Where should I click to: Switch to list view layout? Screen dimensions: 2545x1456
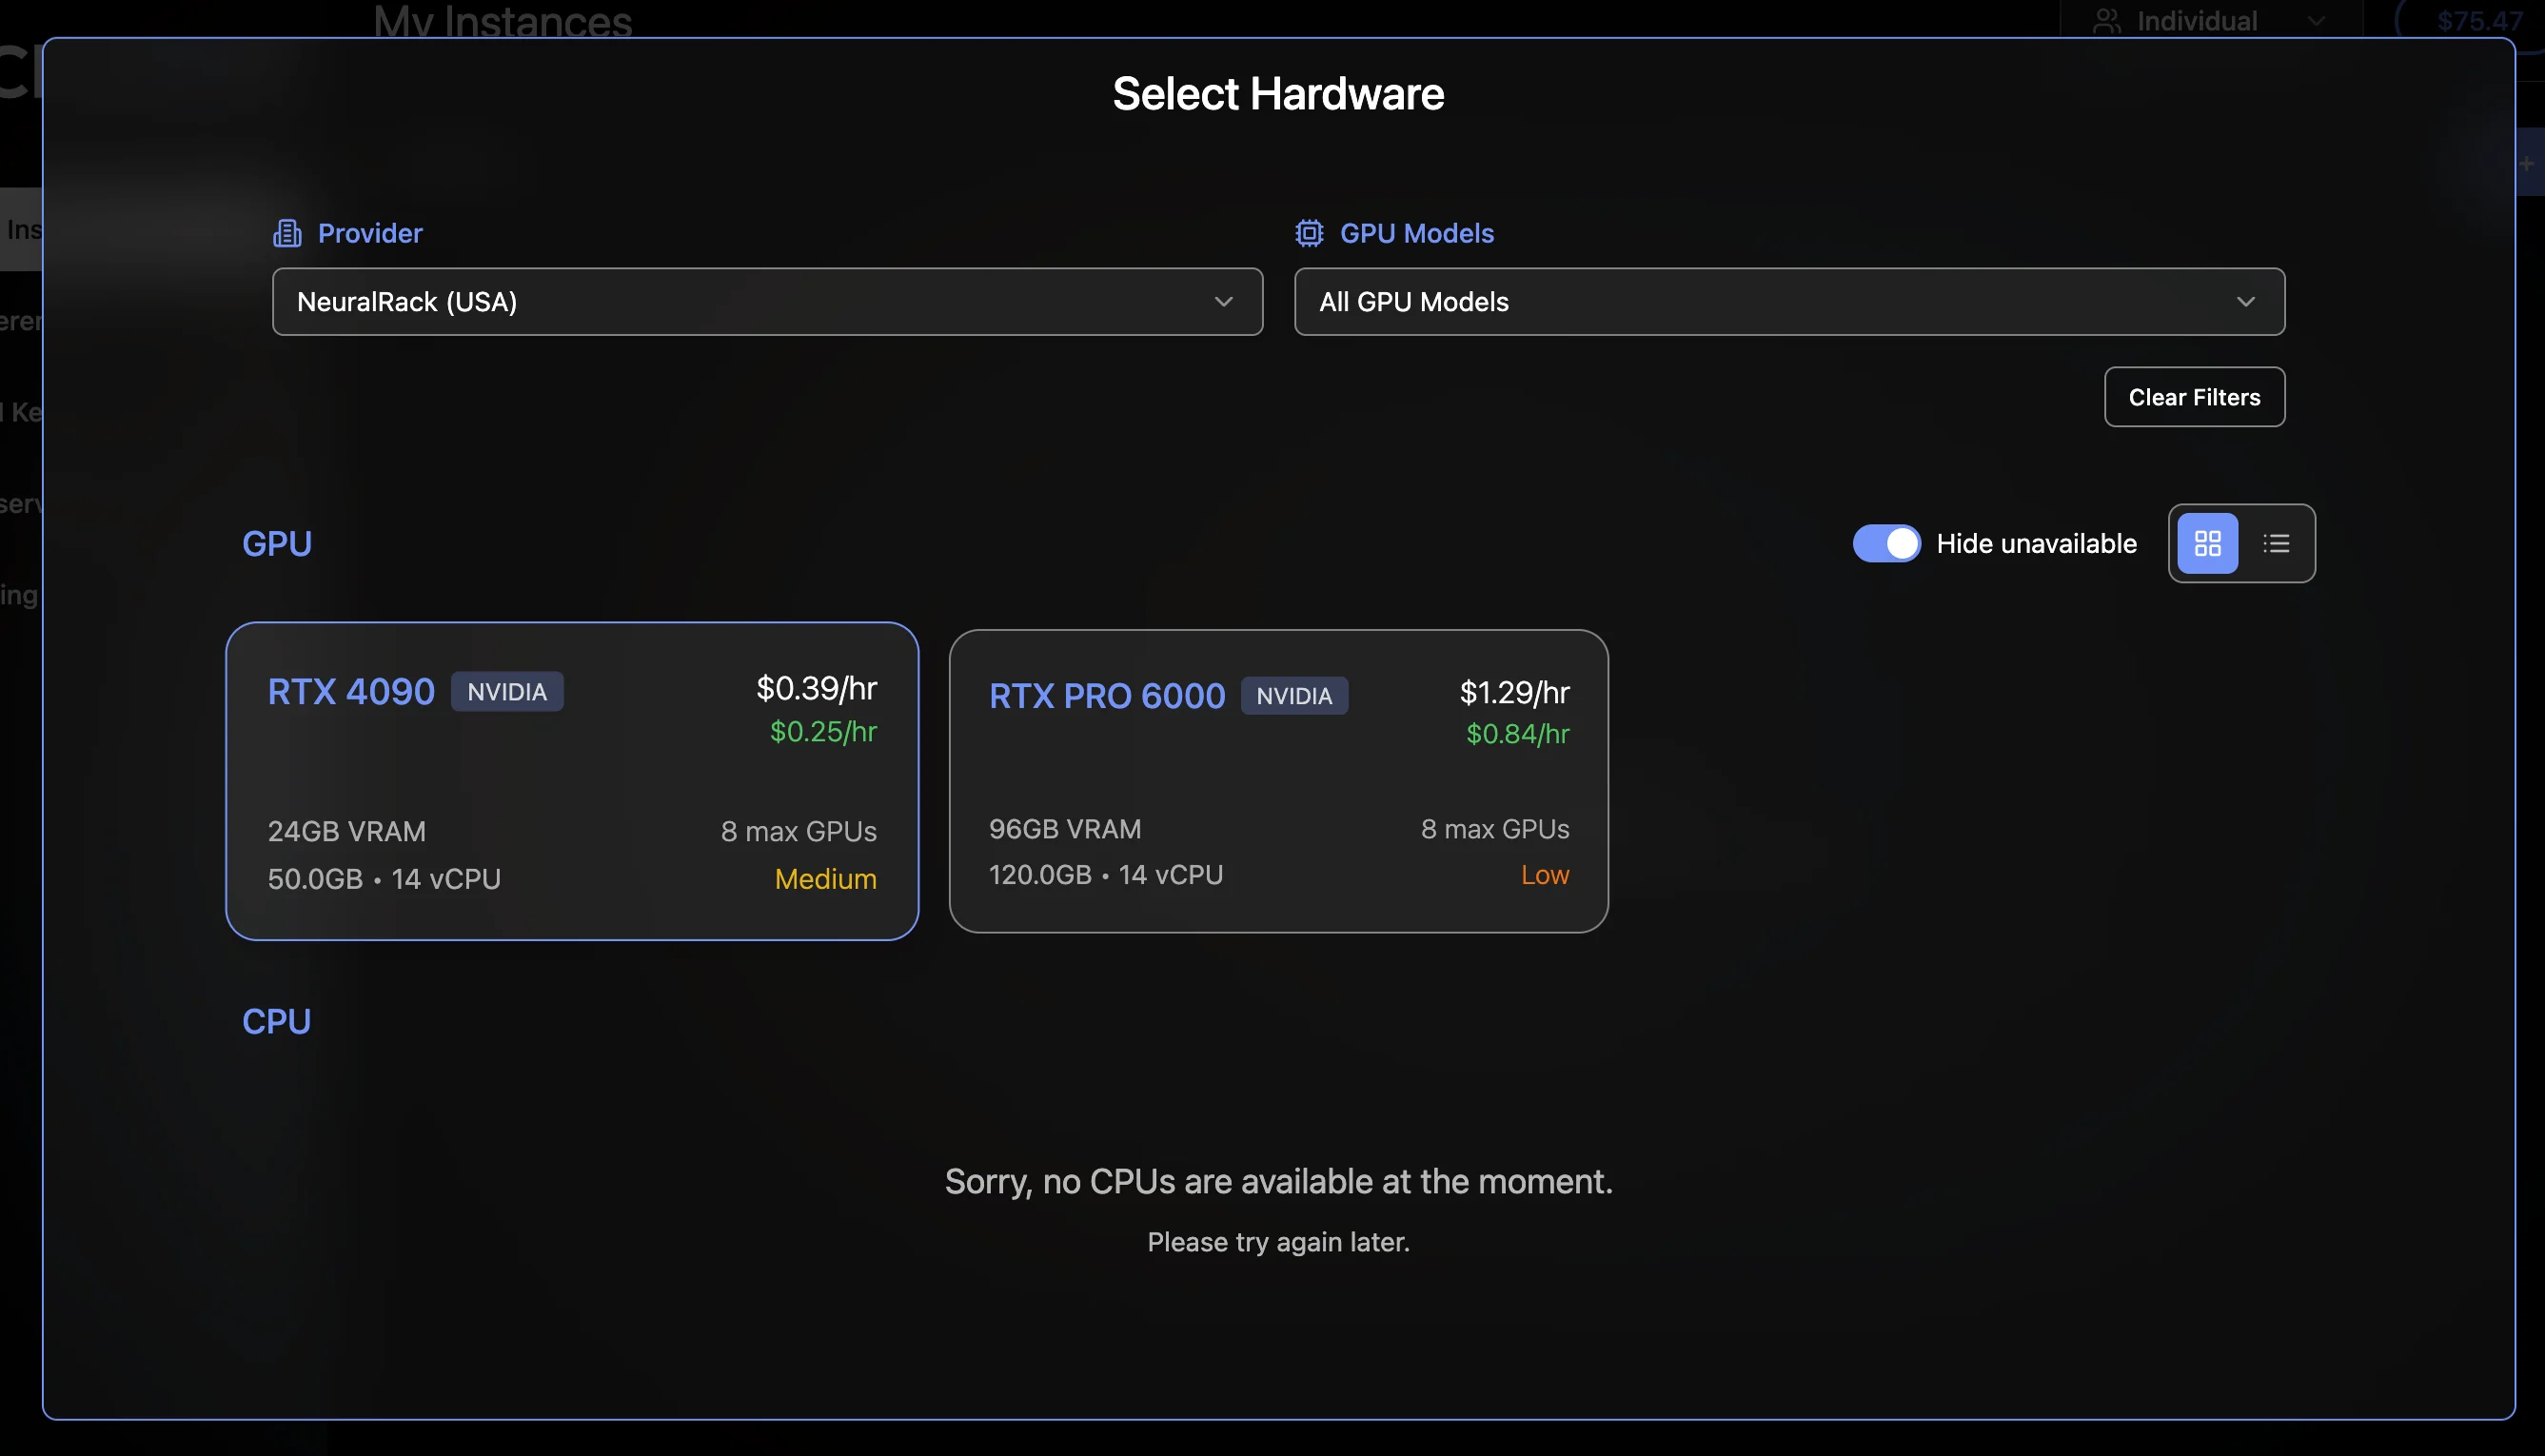pos(2276,543)
